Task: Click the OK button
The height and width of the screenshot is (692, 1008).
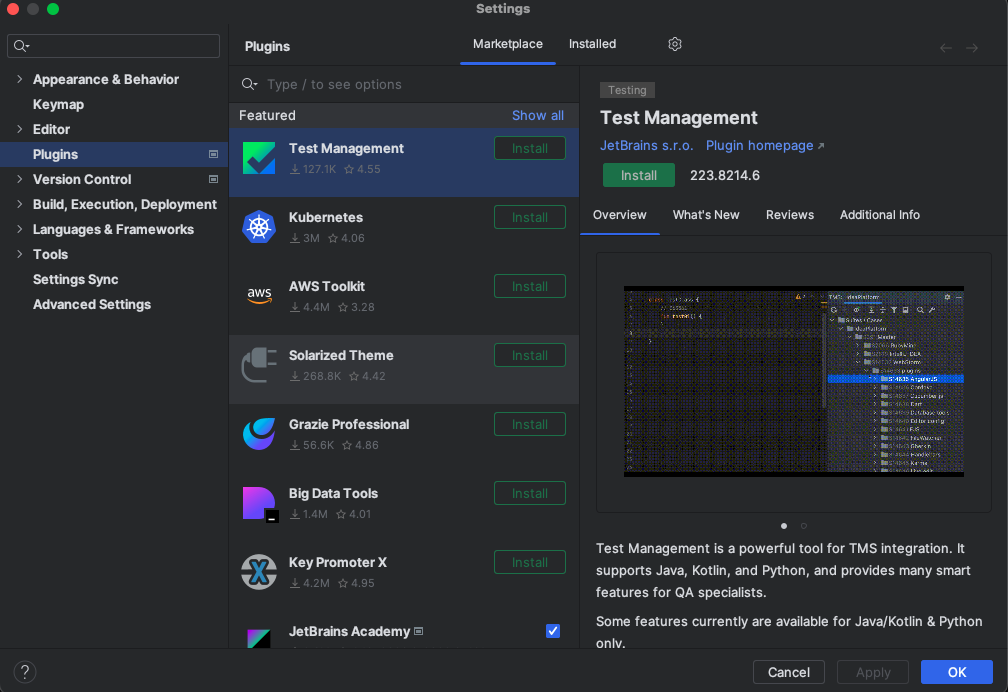Action: (x=957, y=672)
